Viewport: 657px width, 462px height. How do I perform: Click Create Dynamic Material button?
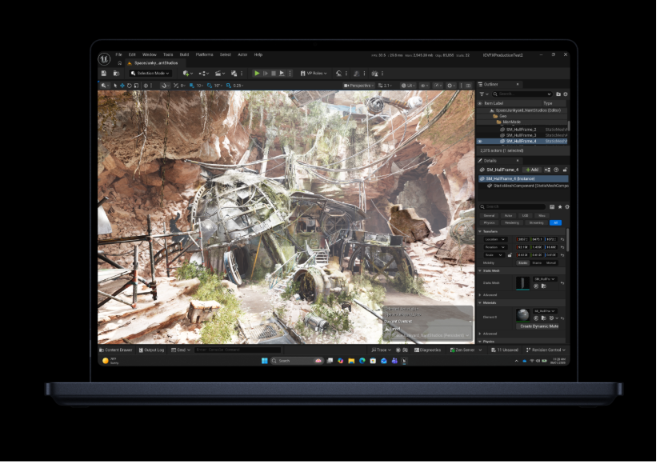(539, 326)
